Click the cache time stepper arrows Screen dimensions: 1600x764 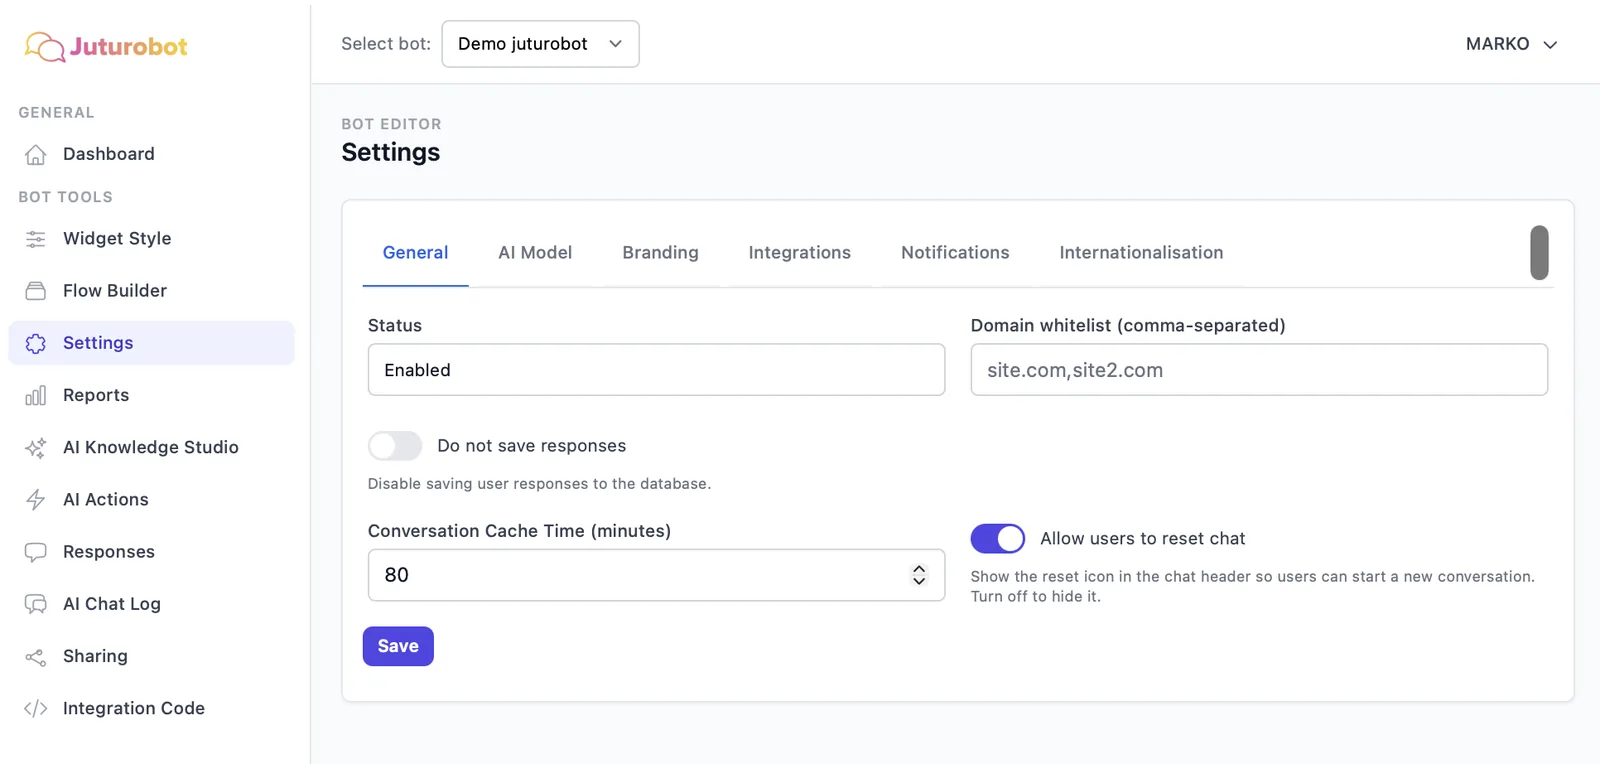pos(919,575)
